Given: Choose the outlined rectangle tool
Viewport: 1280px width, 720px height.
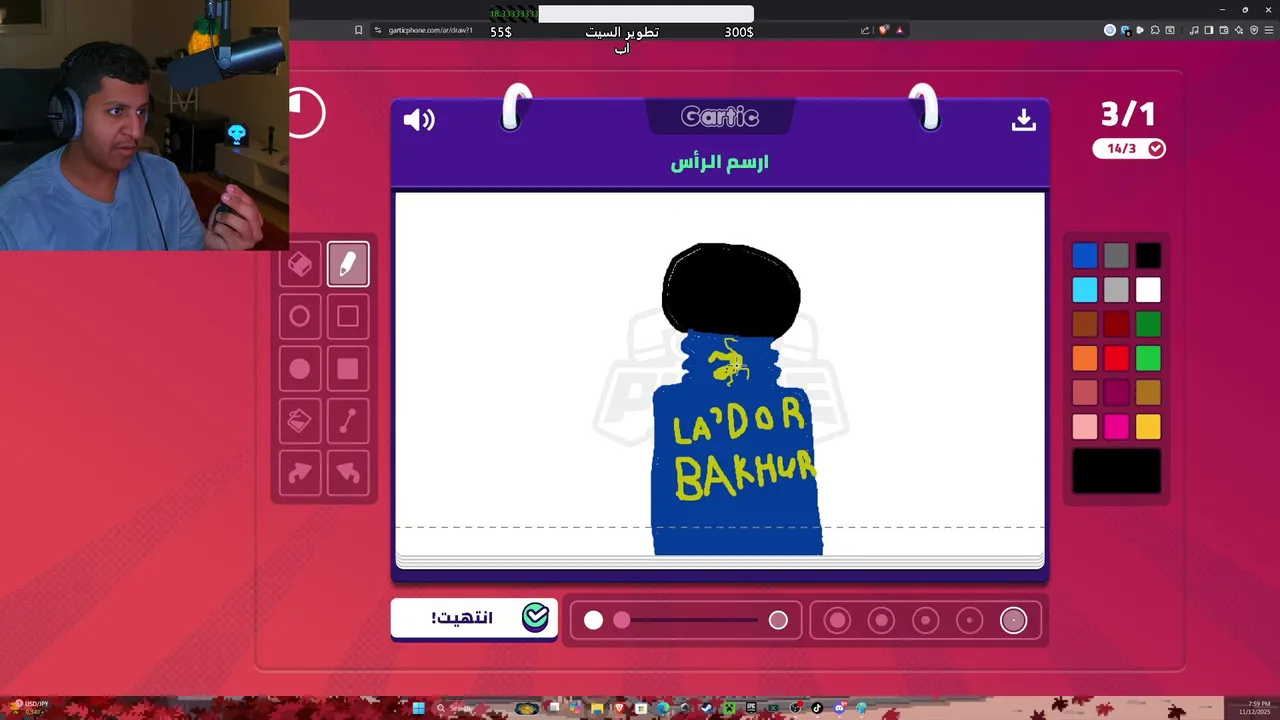Looking at the screenshot, I should pyautogui.click(x=348, y=317).
